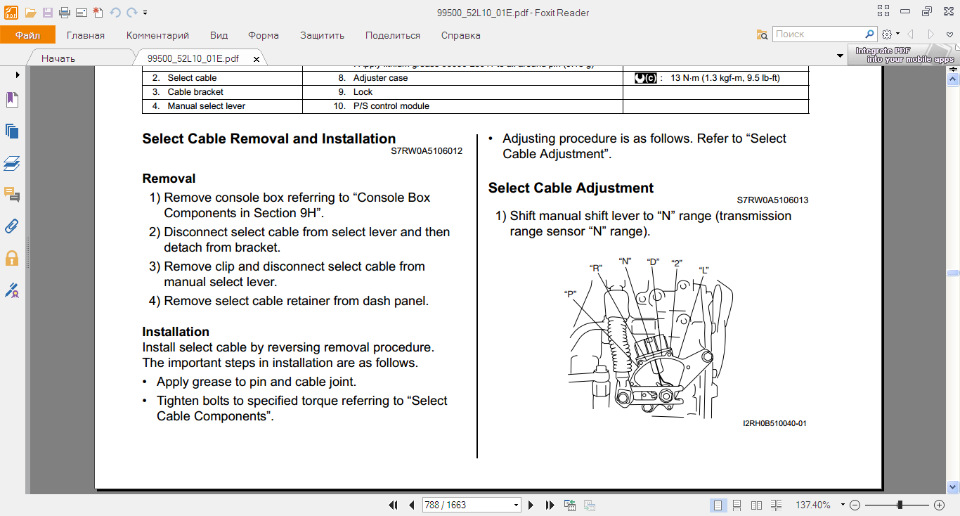The image size is (960, 516).
Task: Open a file with the folder icon
Action: [x=31, y=12]
